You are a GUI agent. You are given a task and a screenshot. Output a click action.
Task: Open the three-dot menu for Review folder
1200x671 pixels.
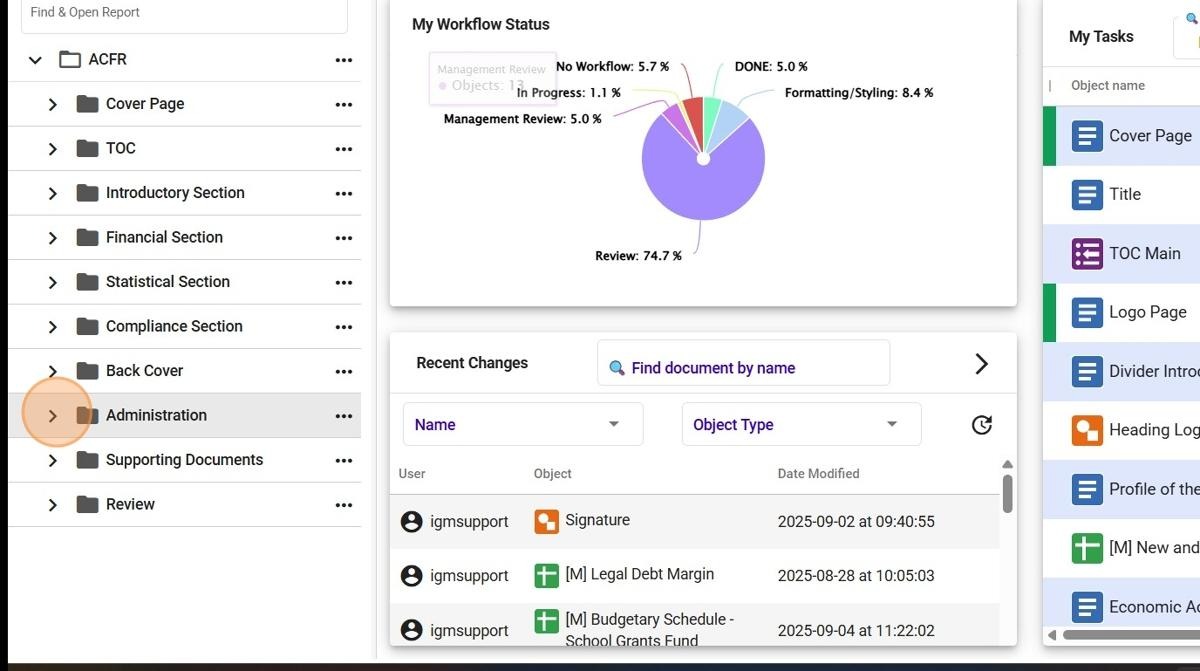[344, 505]
